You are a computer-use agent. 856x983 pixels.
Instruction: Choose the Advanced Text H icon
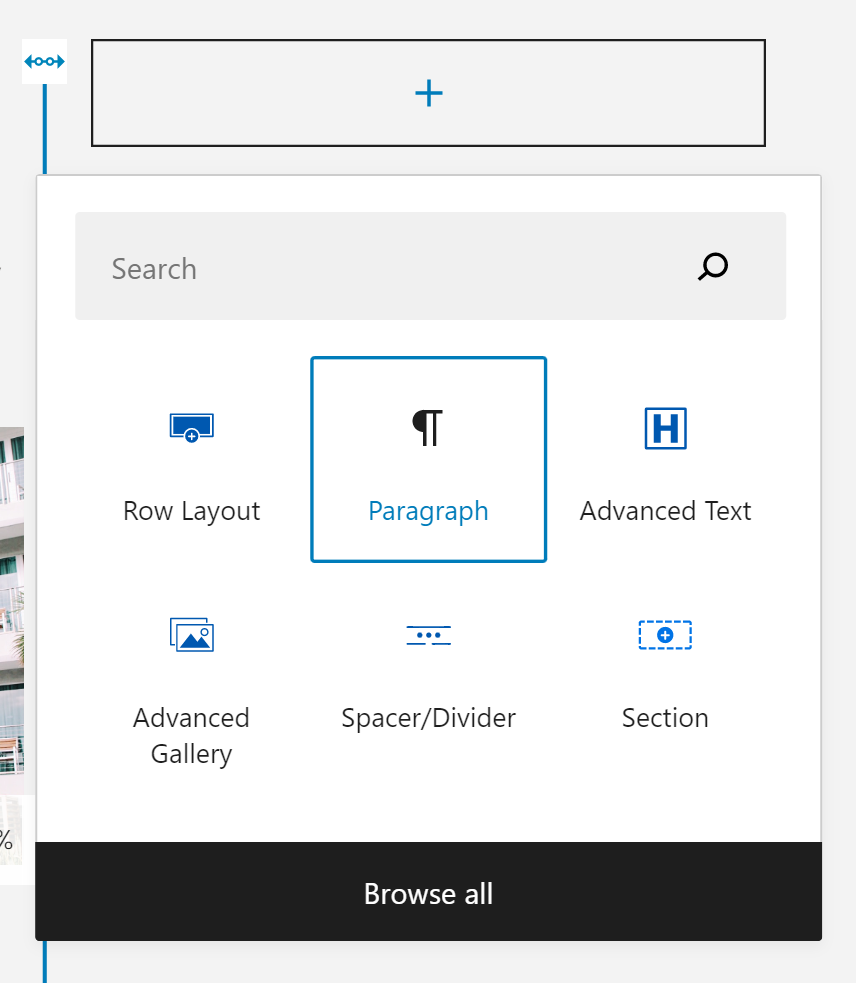[x=665, y=428]
